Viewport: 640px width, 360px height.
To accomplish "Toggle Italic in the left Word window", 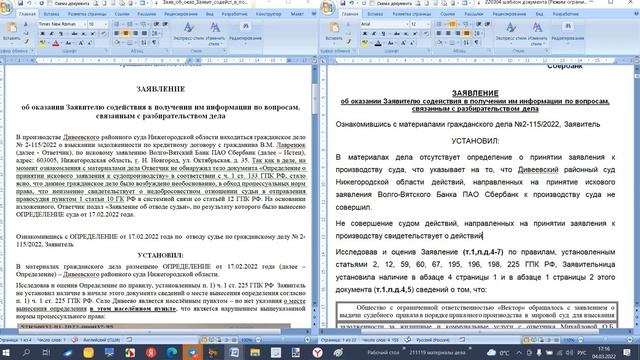I will 51,33.
